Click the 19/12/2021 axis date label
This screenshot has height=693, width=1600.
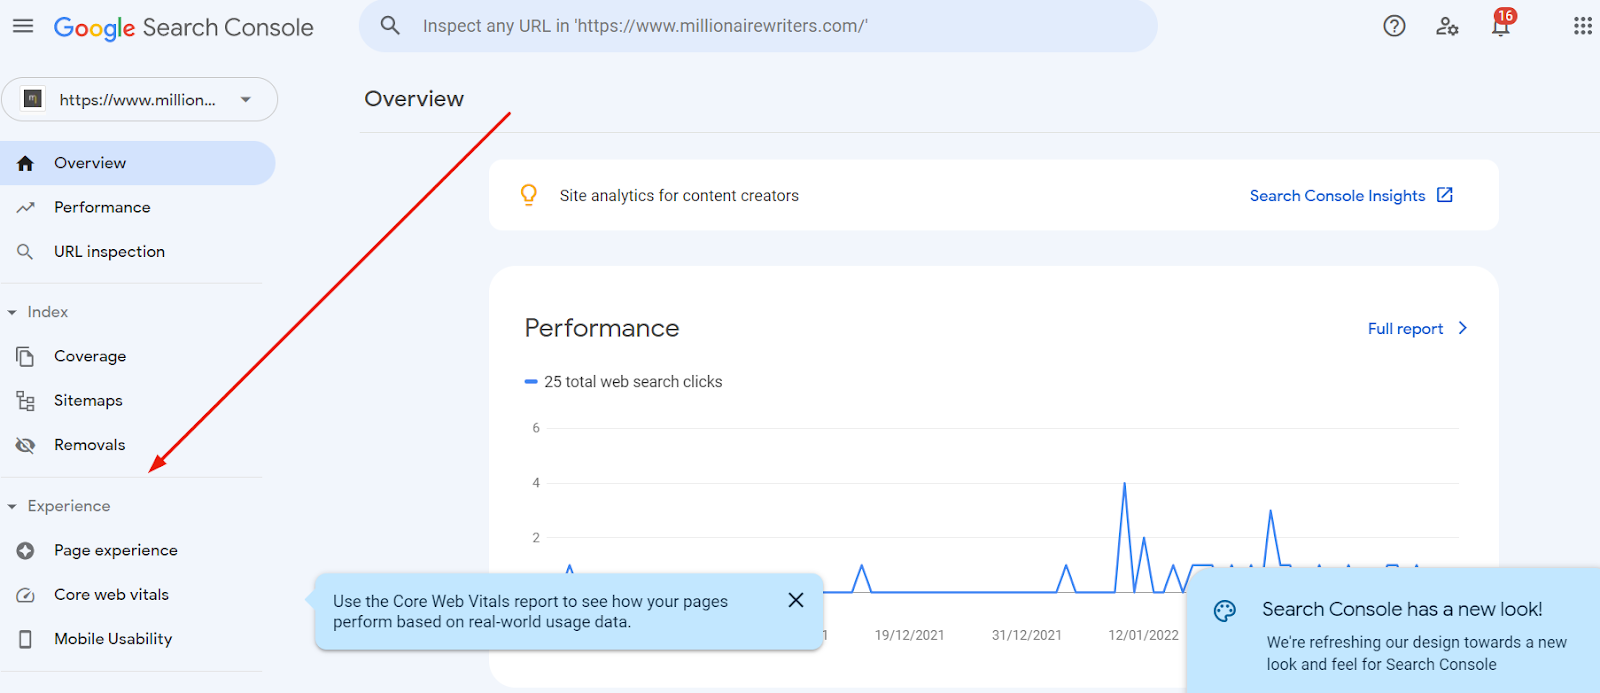point(909,635)
